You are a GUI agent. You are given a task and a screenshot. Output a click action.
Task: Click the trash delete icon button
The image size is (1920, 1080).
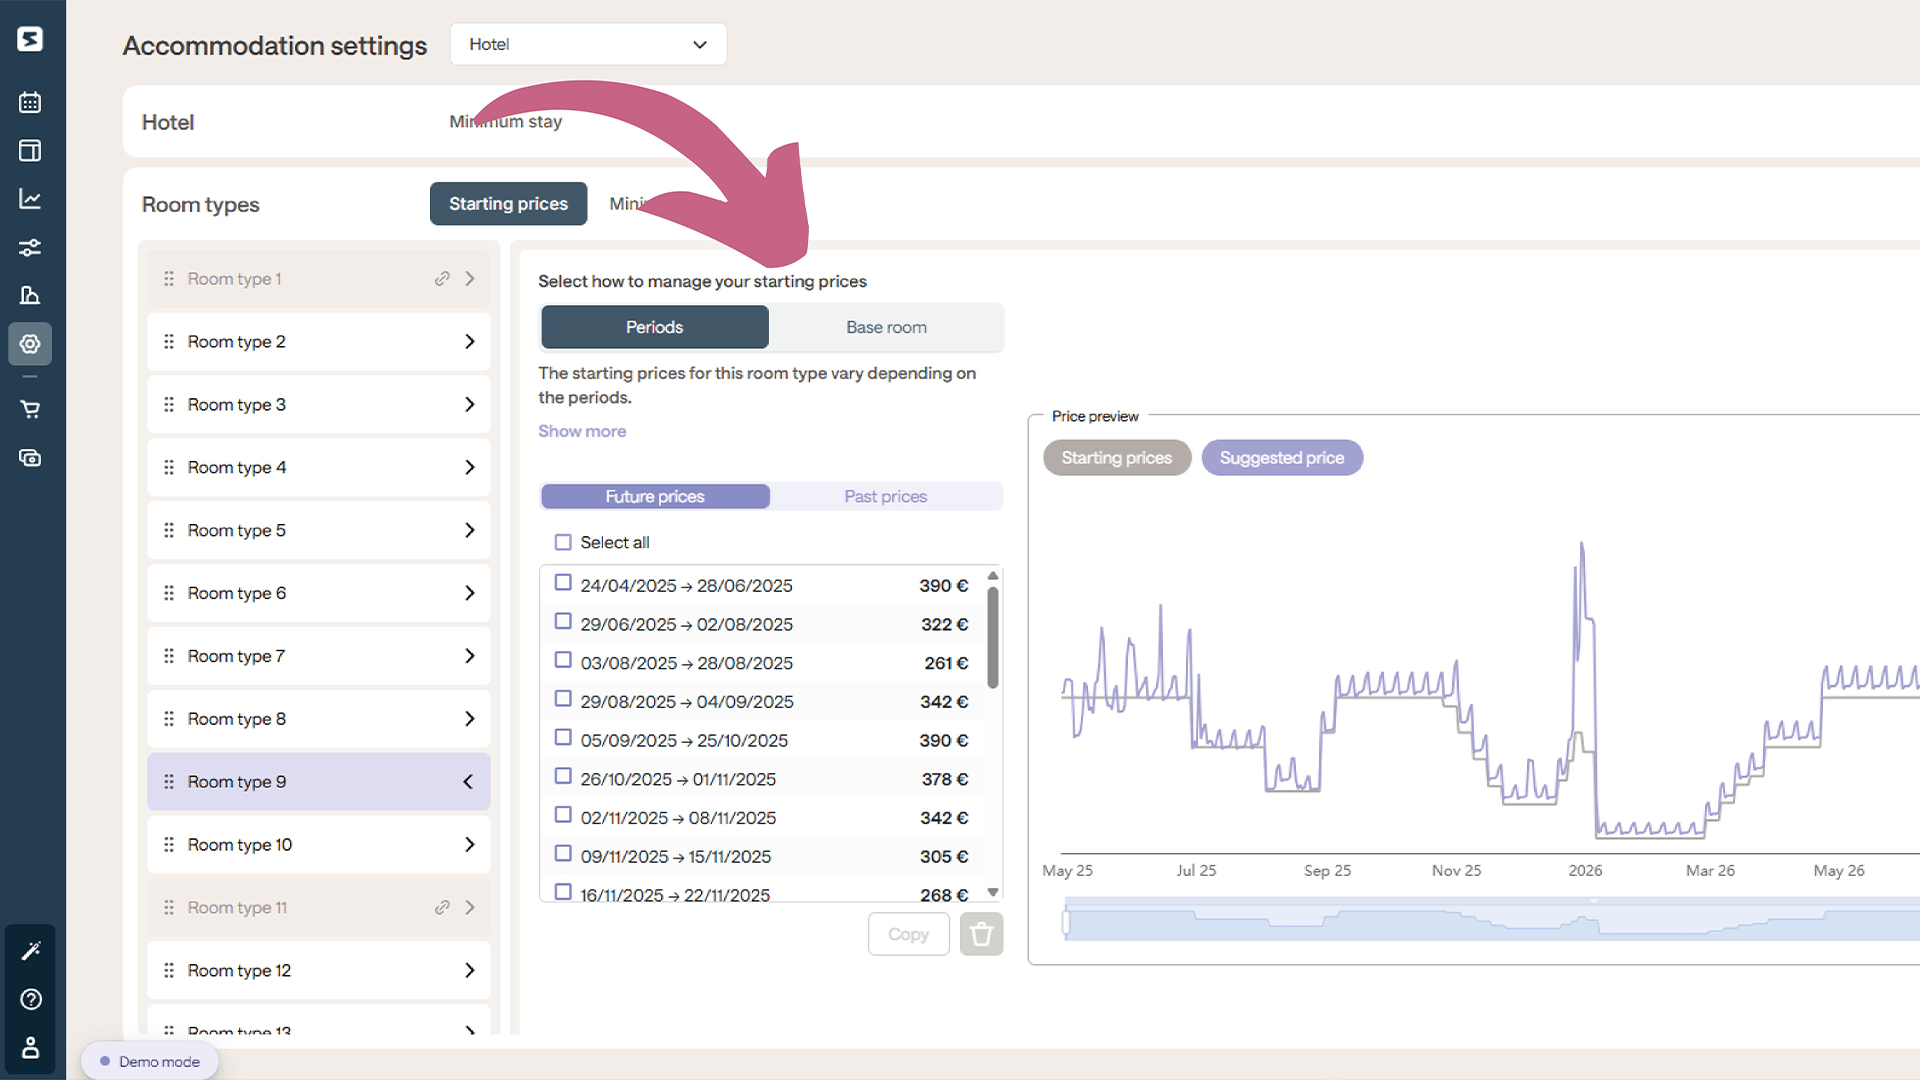981,934
